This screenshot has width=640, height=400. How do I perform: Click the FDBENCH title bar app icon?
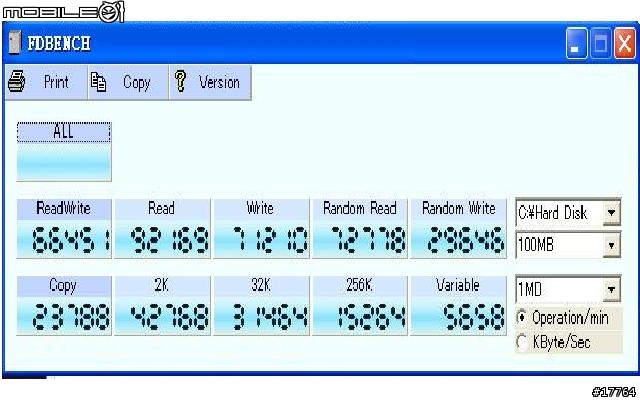15,42
